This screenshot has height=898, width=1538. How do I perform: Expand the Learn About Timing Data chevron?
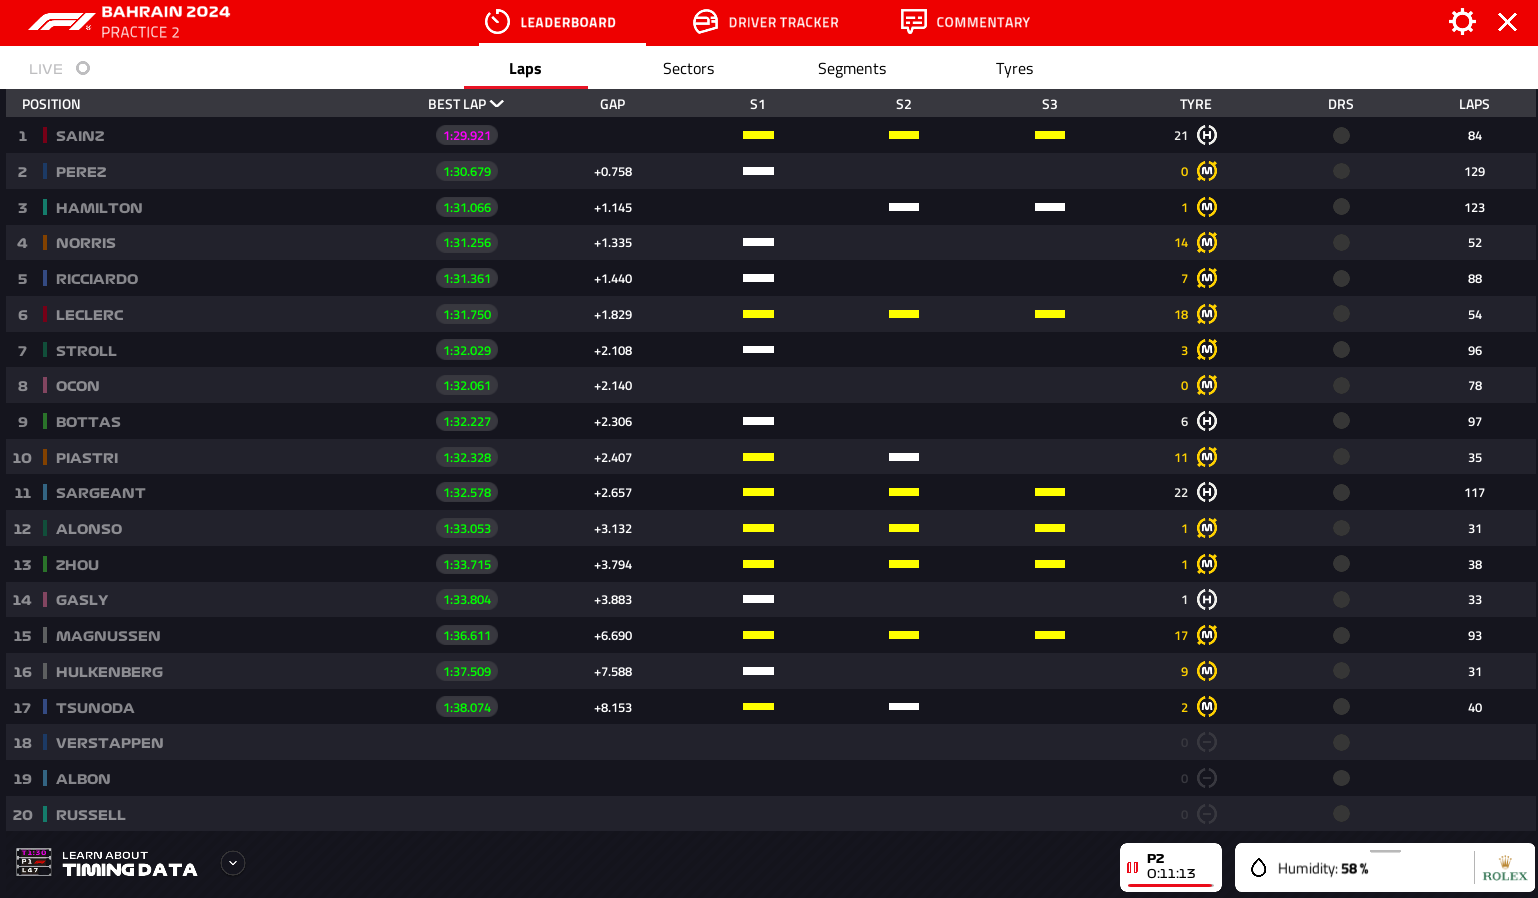[x=233, y=863]
